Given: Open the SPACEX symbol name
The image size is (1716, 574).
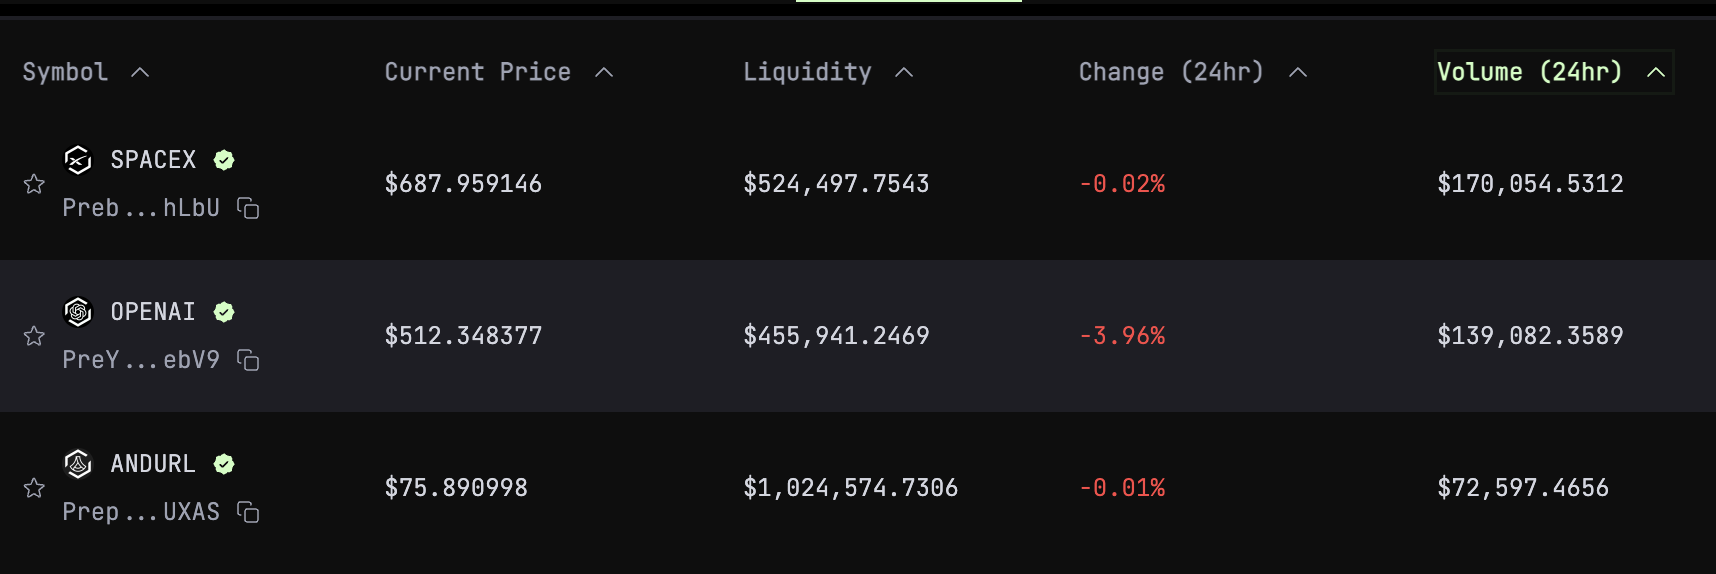Looking at the screenshot, I should (153, 160).
